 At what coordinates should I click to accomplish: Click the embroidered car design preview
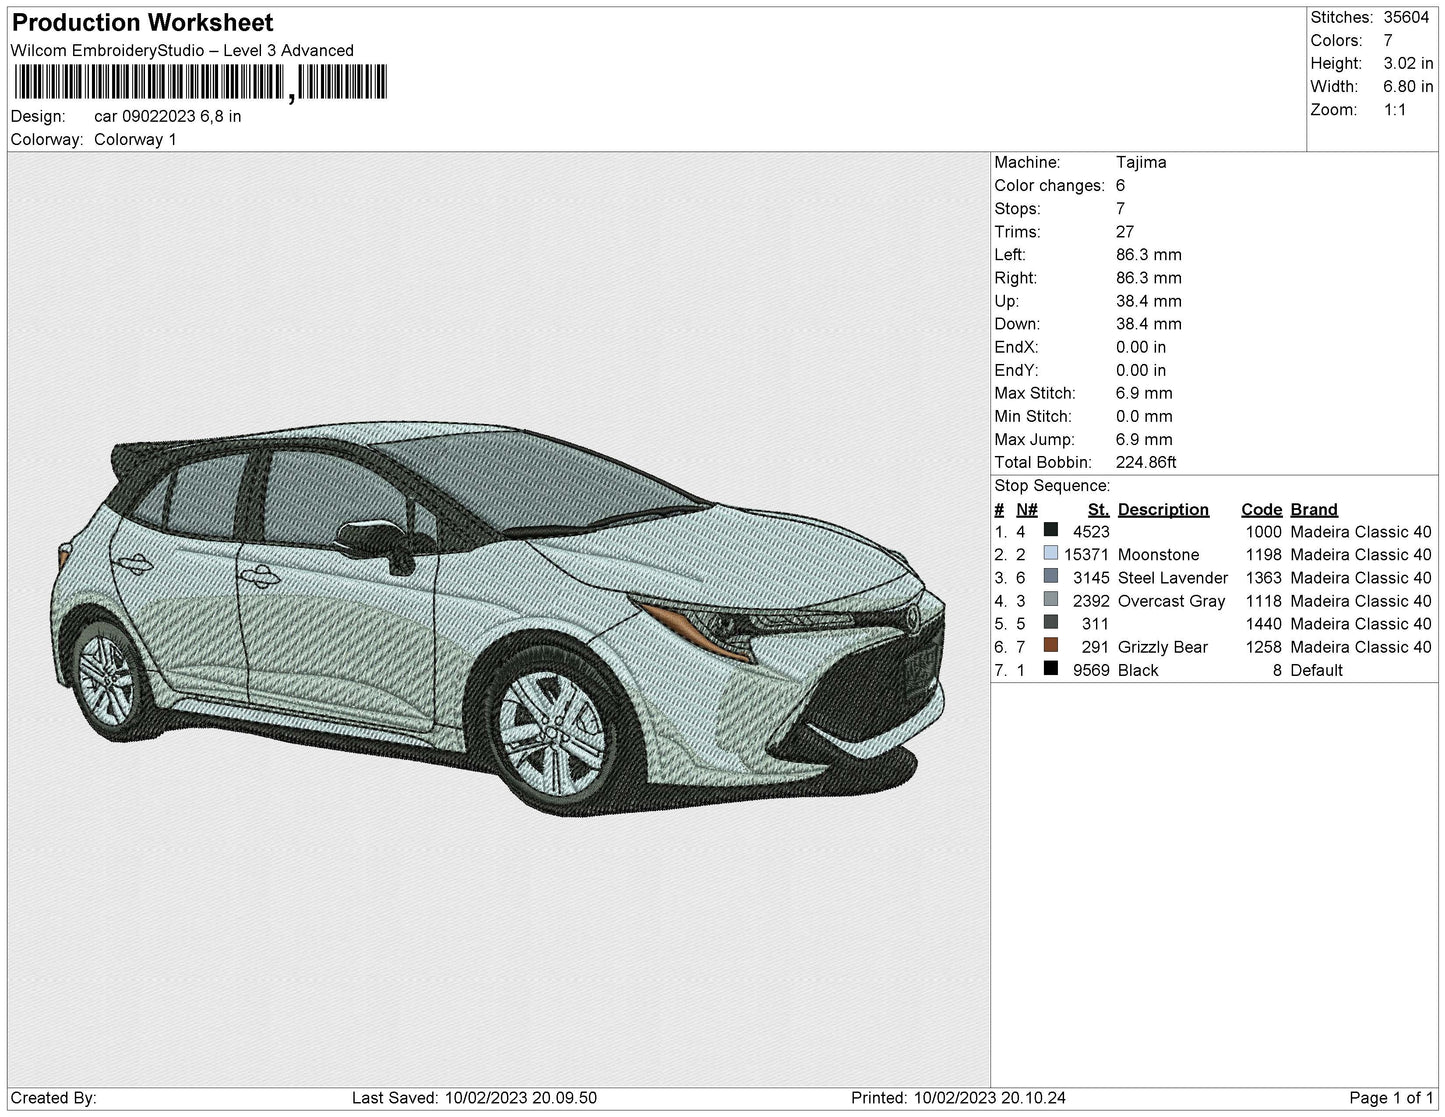coord(500,618)
